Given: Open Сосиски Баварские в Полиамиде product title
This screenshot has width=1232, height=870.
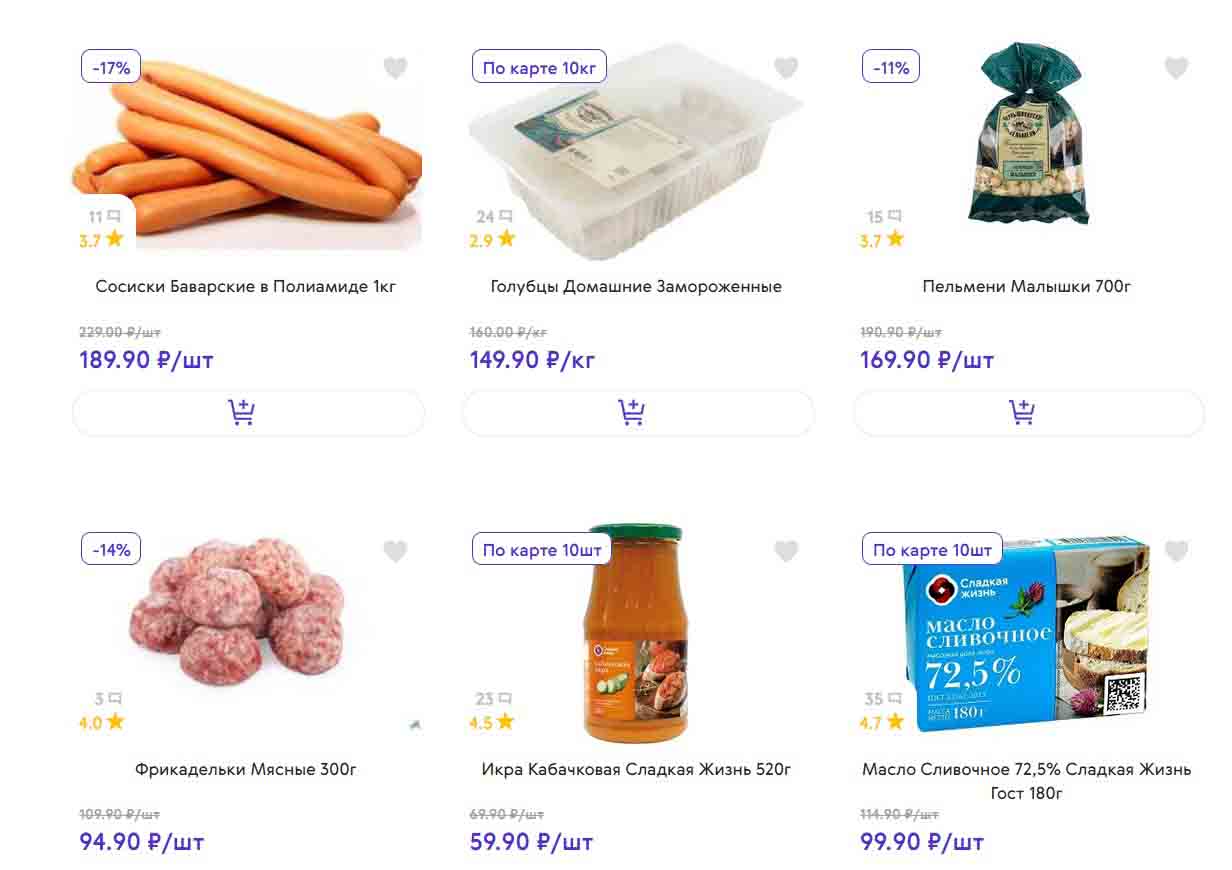Looking at the screenshot, I should [246, 287].
